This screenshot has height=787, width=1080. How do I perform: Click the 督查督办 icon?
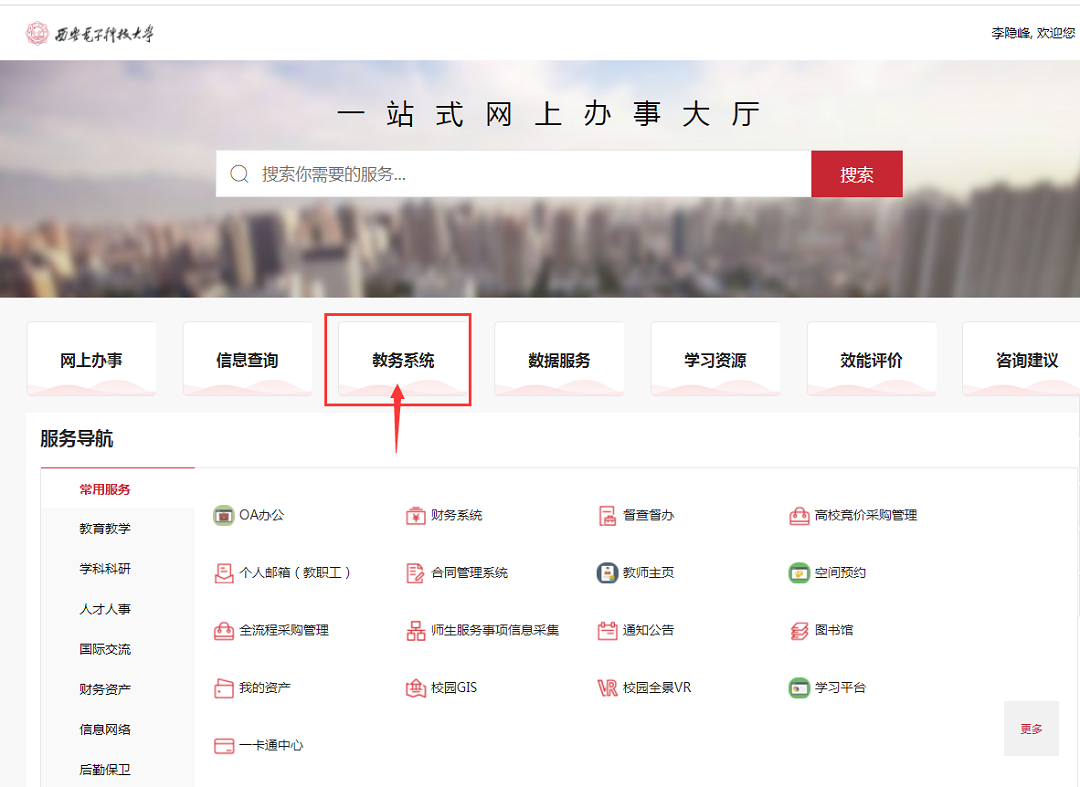(x=607, y=516)
